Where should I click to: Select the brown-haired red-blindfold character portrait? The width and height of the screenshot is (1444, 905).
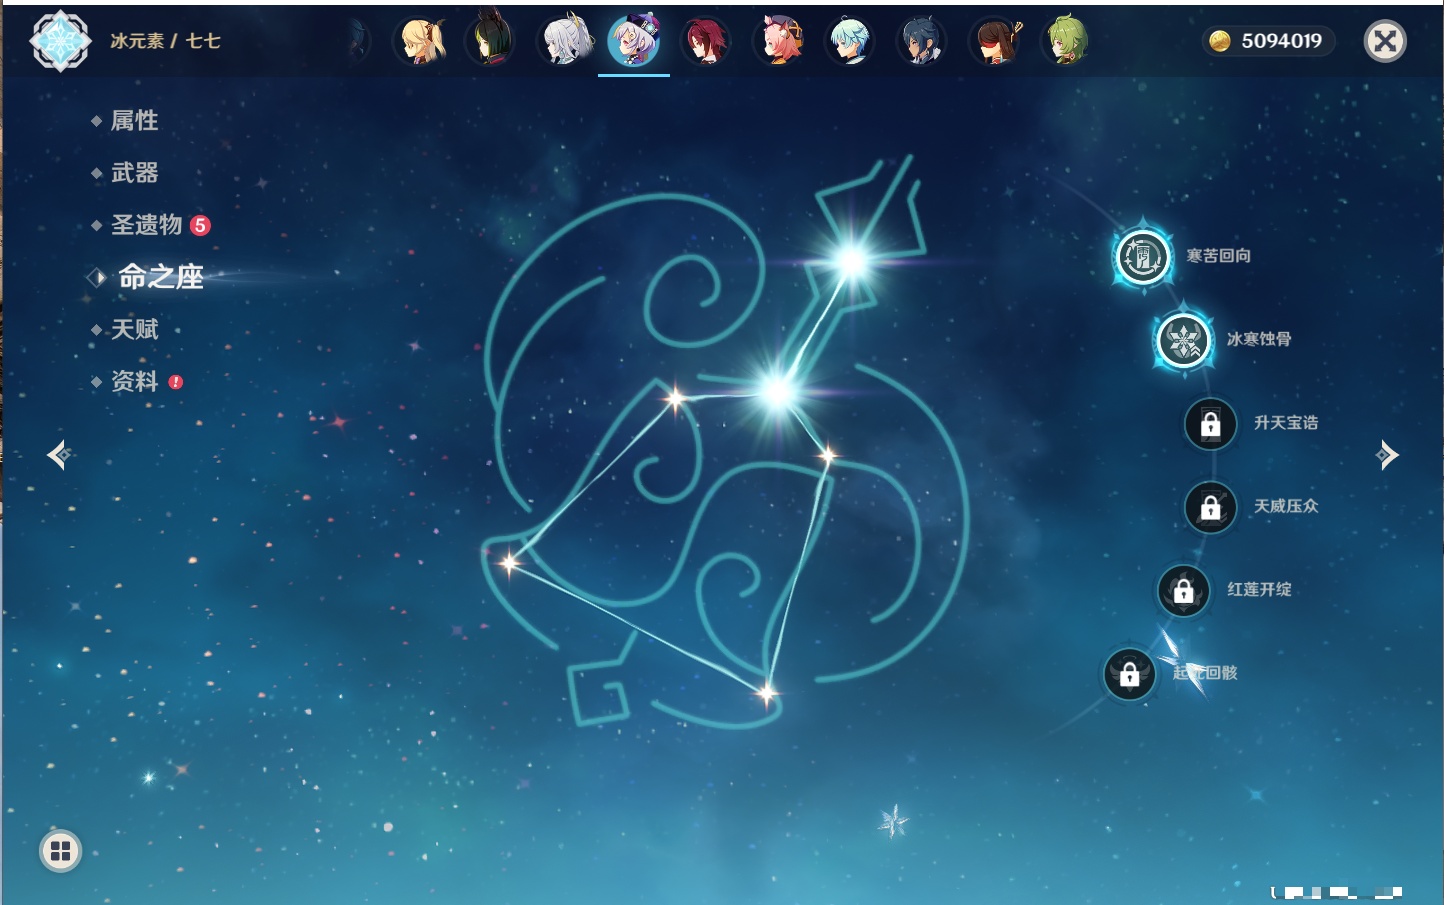tap(994, 41)
